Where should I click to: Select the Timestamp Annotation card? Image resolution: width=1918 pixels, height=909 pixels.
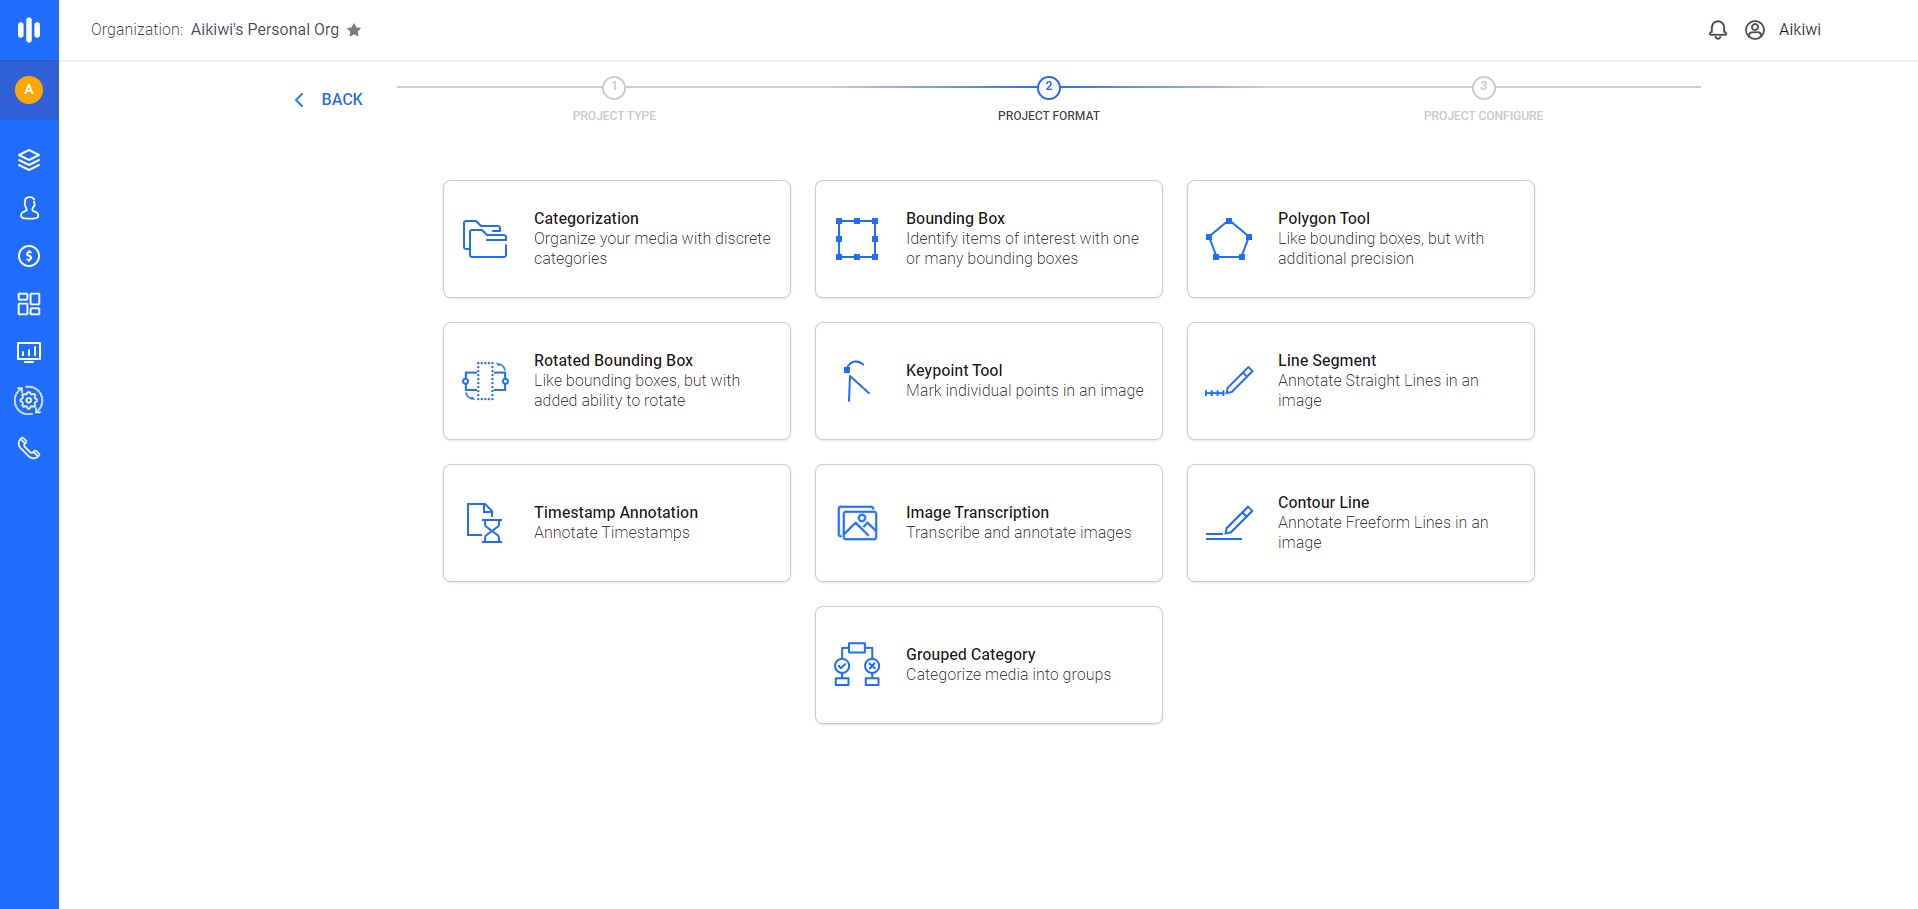[616, 523]
